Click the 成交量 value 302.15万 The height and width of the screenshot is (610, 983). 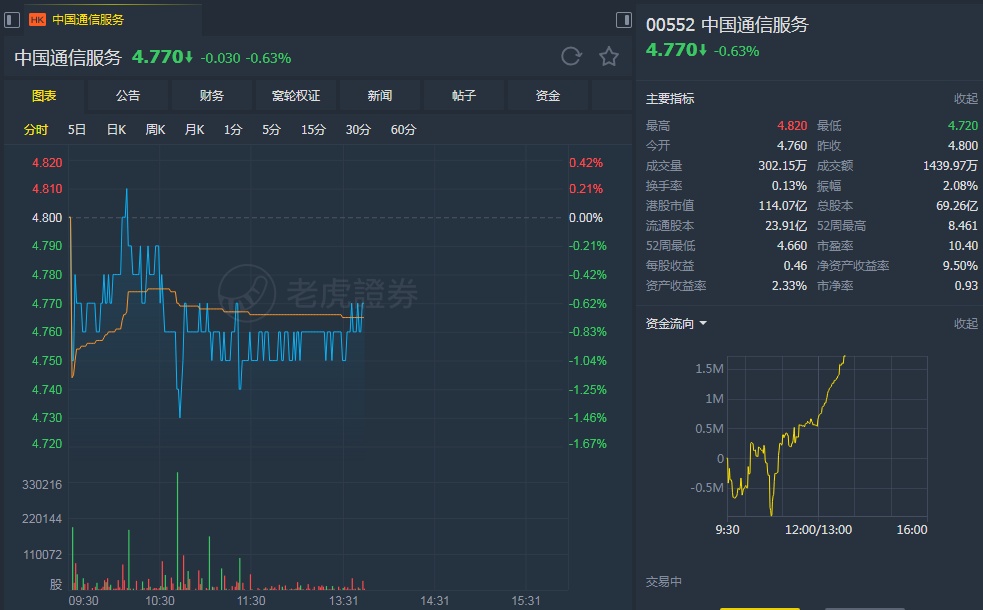782,166
